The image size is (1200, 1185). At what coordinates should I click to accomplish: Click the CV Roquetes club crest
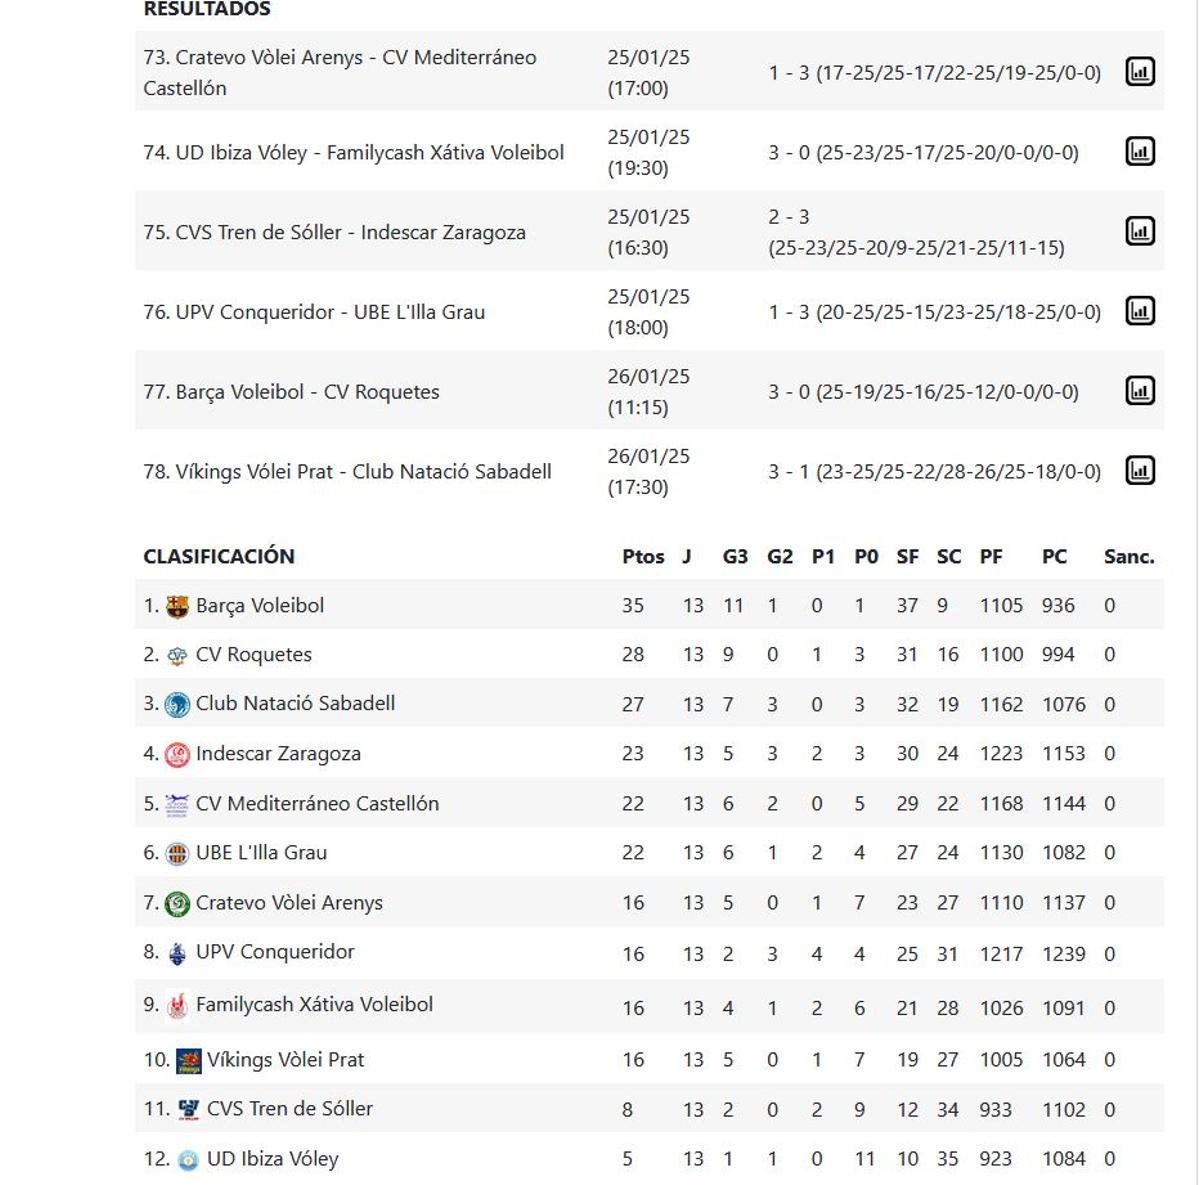click(x=176, y=654)
